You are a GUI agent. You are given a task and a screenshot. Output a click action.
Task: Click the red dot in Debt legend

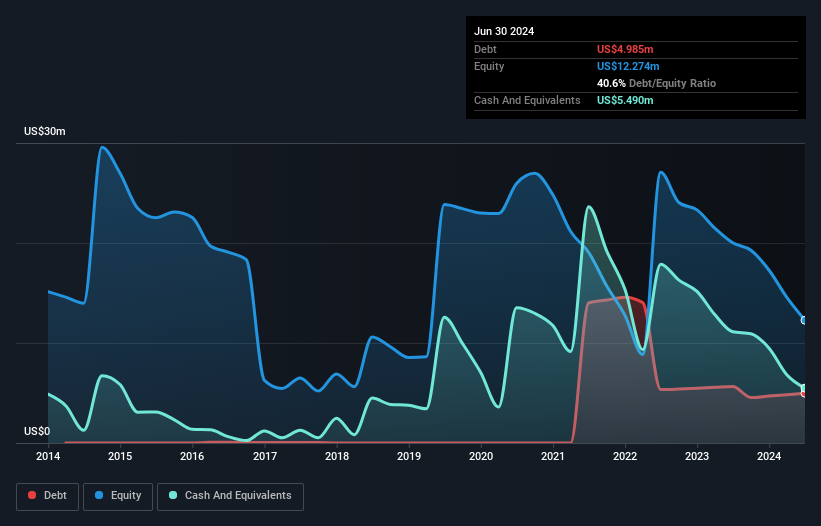click(33, 496)
